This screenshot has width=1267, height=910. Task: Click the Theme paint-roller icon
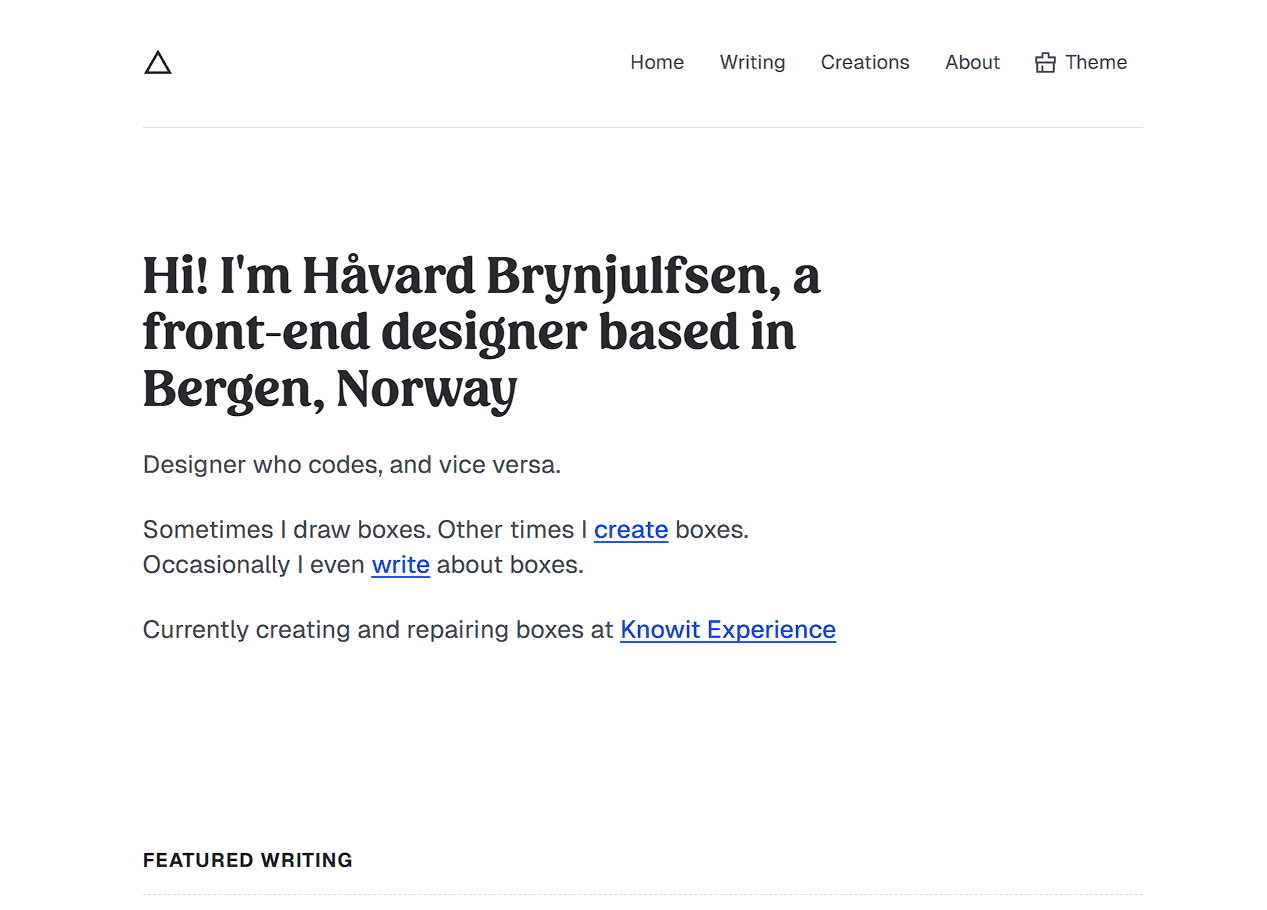[x=1045, y=63]
